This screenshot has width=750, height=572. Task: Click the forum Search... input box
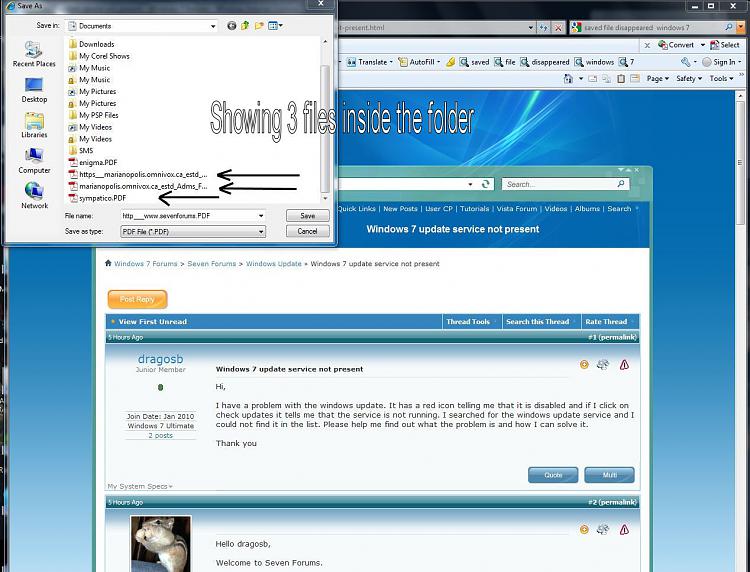[x=560, y=184]
